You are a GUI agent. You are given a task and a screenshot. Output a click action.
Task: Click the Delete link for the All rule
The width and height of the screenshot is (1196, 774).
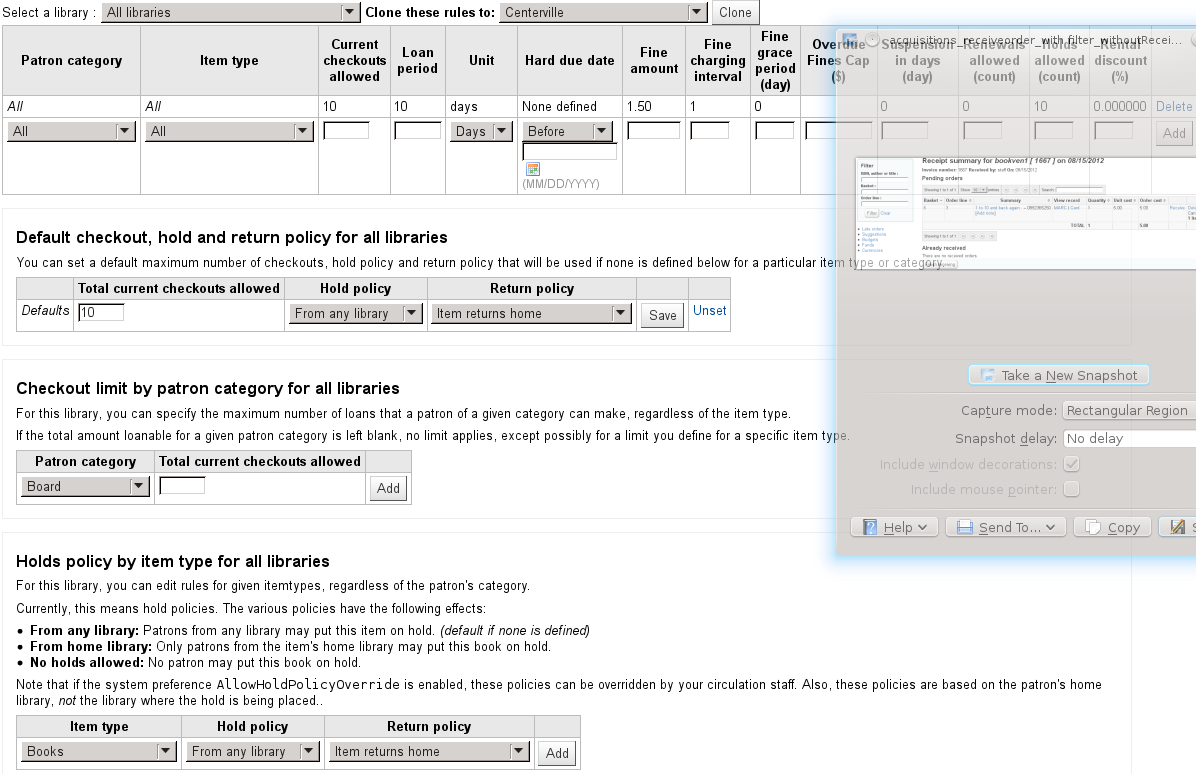(1174, 106)
